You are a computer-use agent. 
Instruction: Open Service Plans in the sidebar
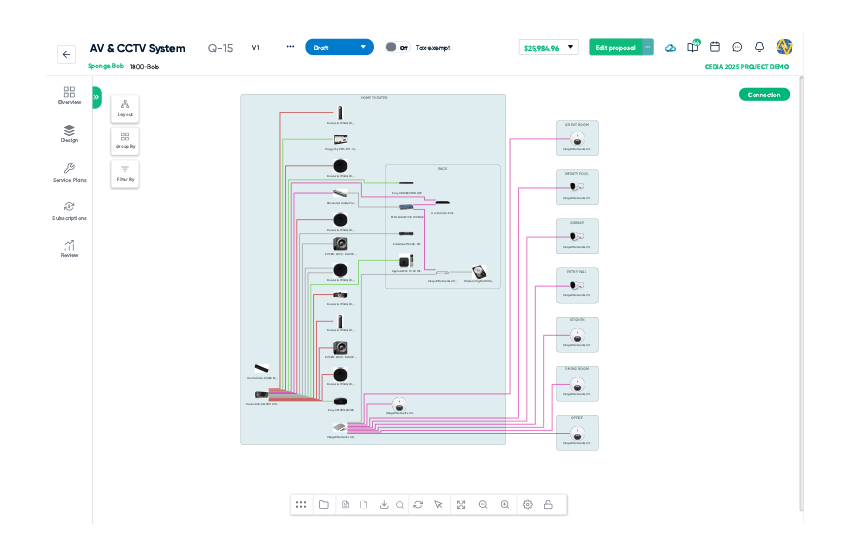coord(69,172)
